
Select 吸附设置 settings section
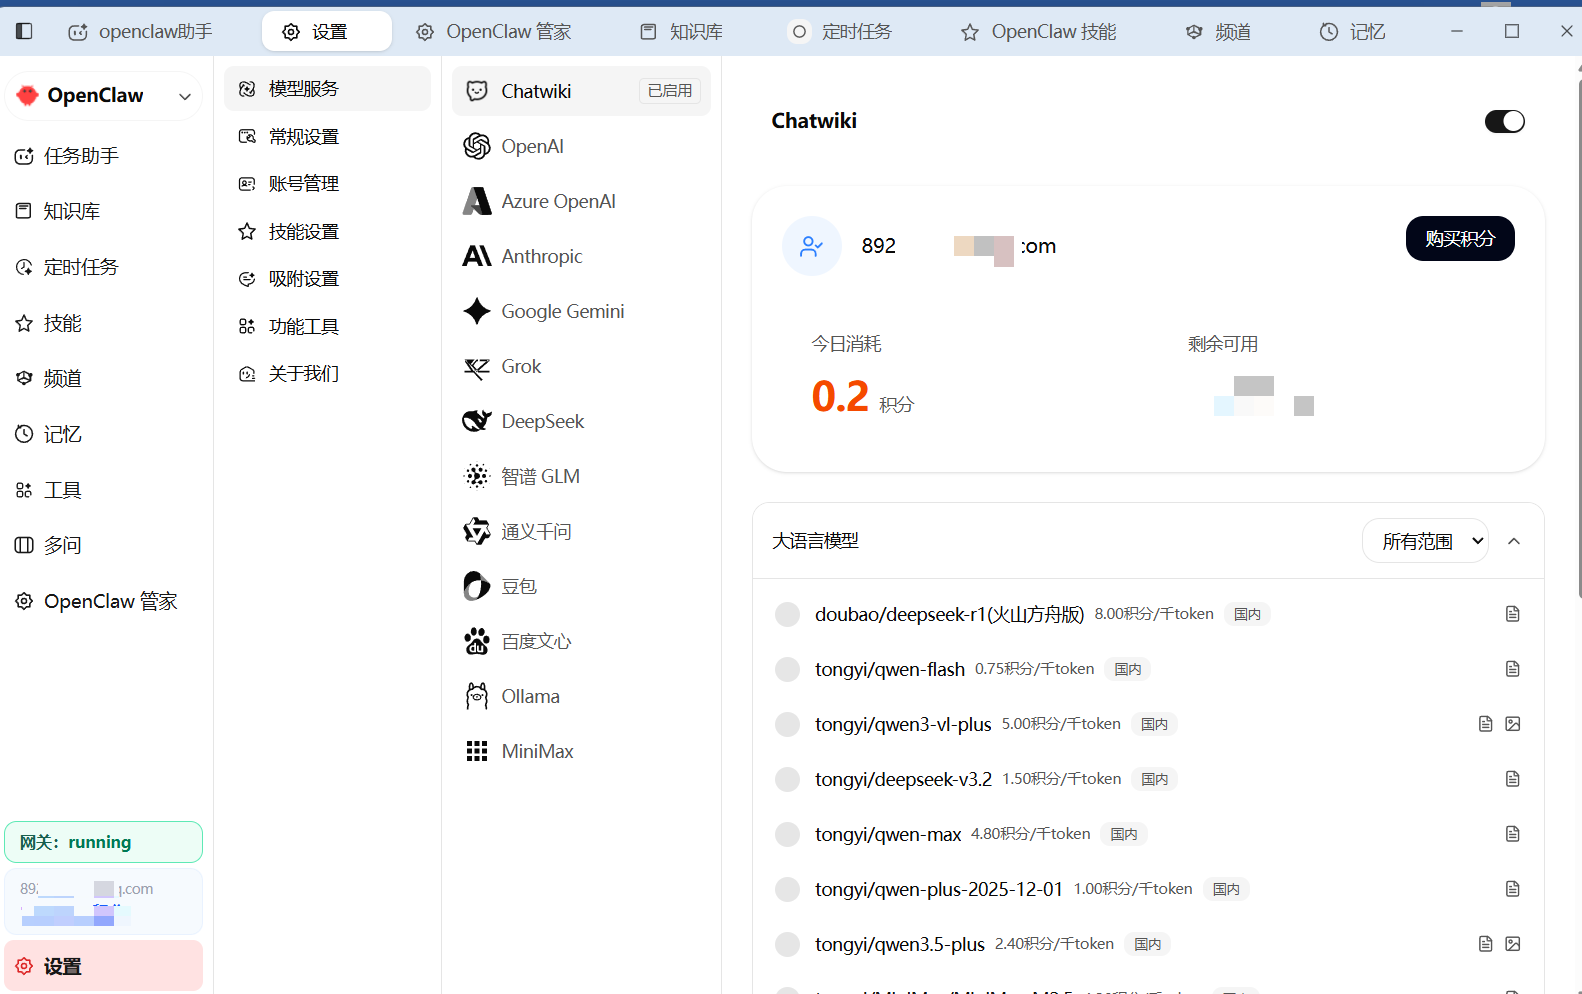click(327, 279)
